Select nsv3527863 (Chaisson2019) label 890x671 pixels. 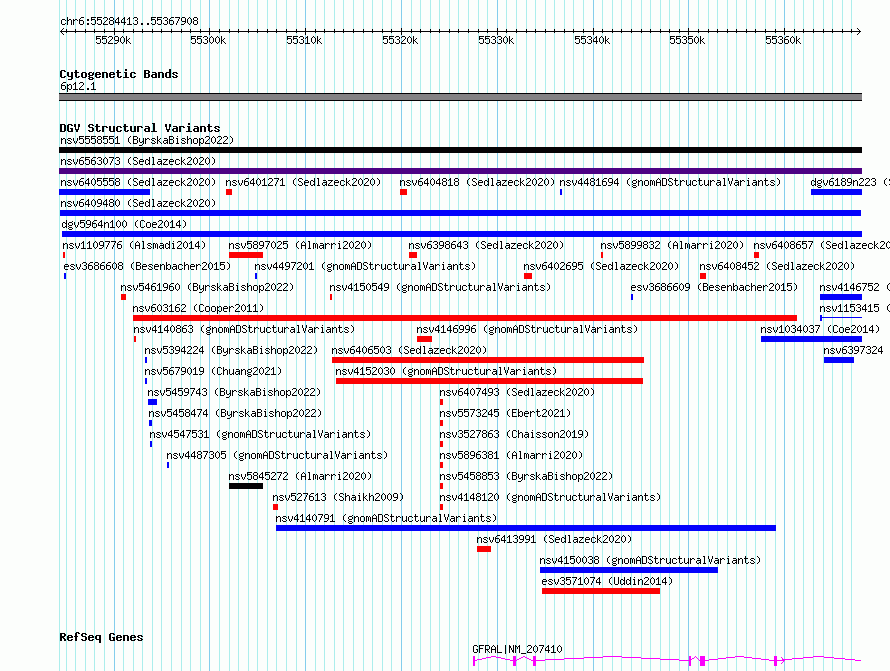coord(514,434)
